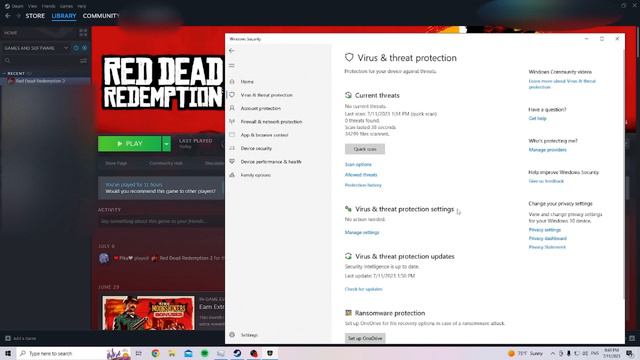Open Allowed threats link

pyautogui.click(x=361, y=175)
